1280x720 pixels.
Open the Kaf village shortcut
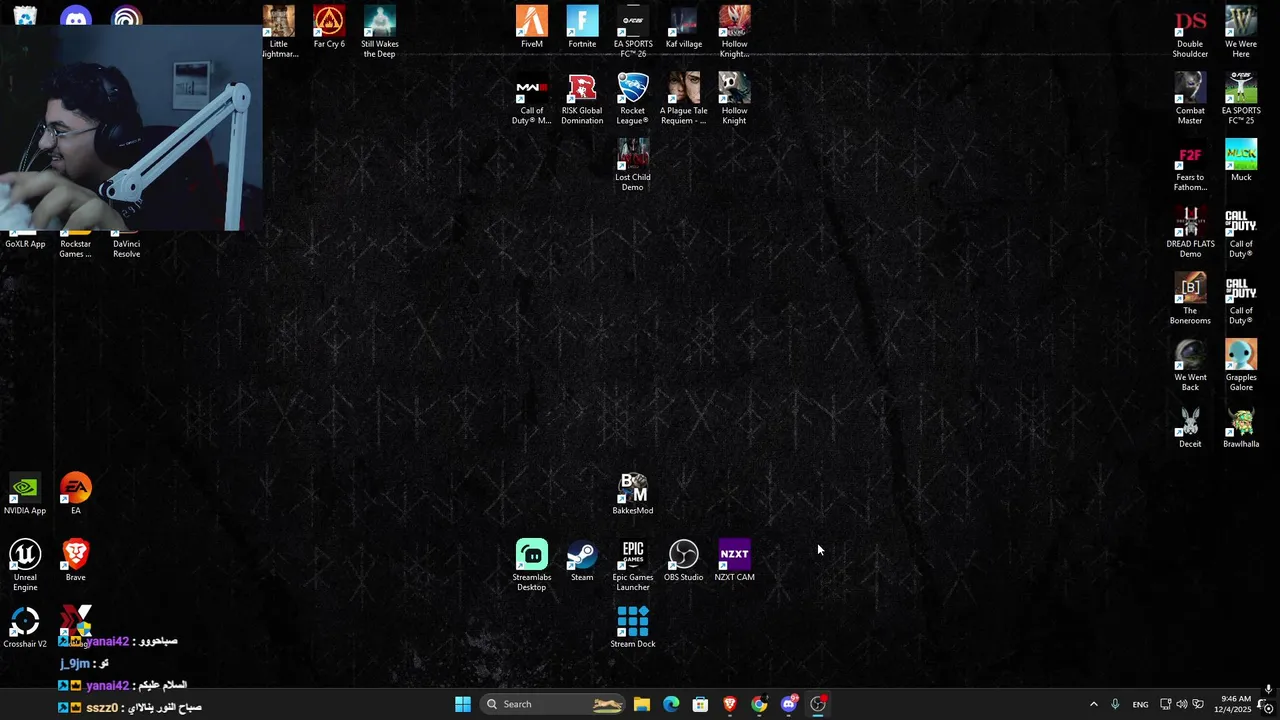(x=683, y=27)
